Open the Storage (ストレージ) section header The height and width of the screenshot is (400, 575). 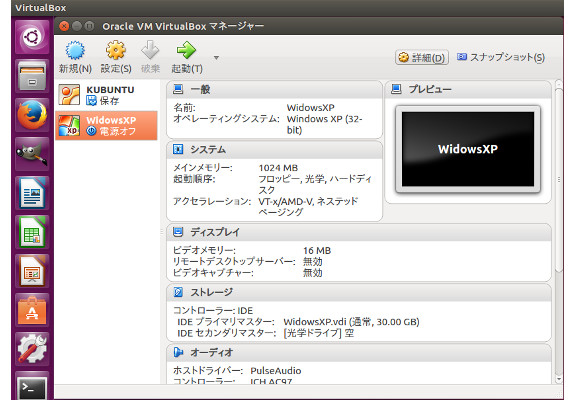(359, 292)
